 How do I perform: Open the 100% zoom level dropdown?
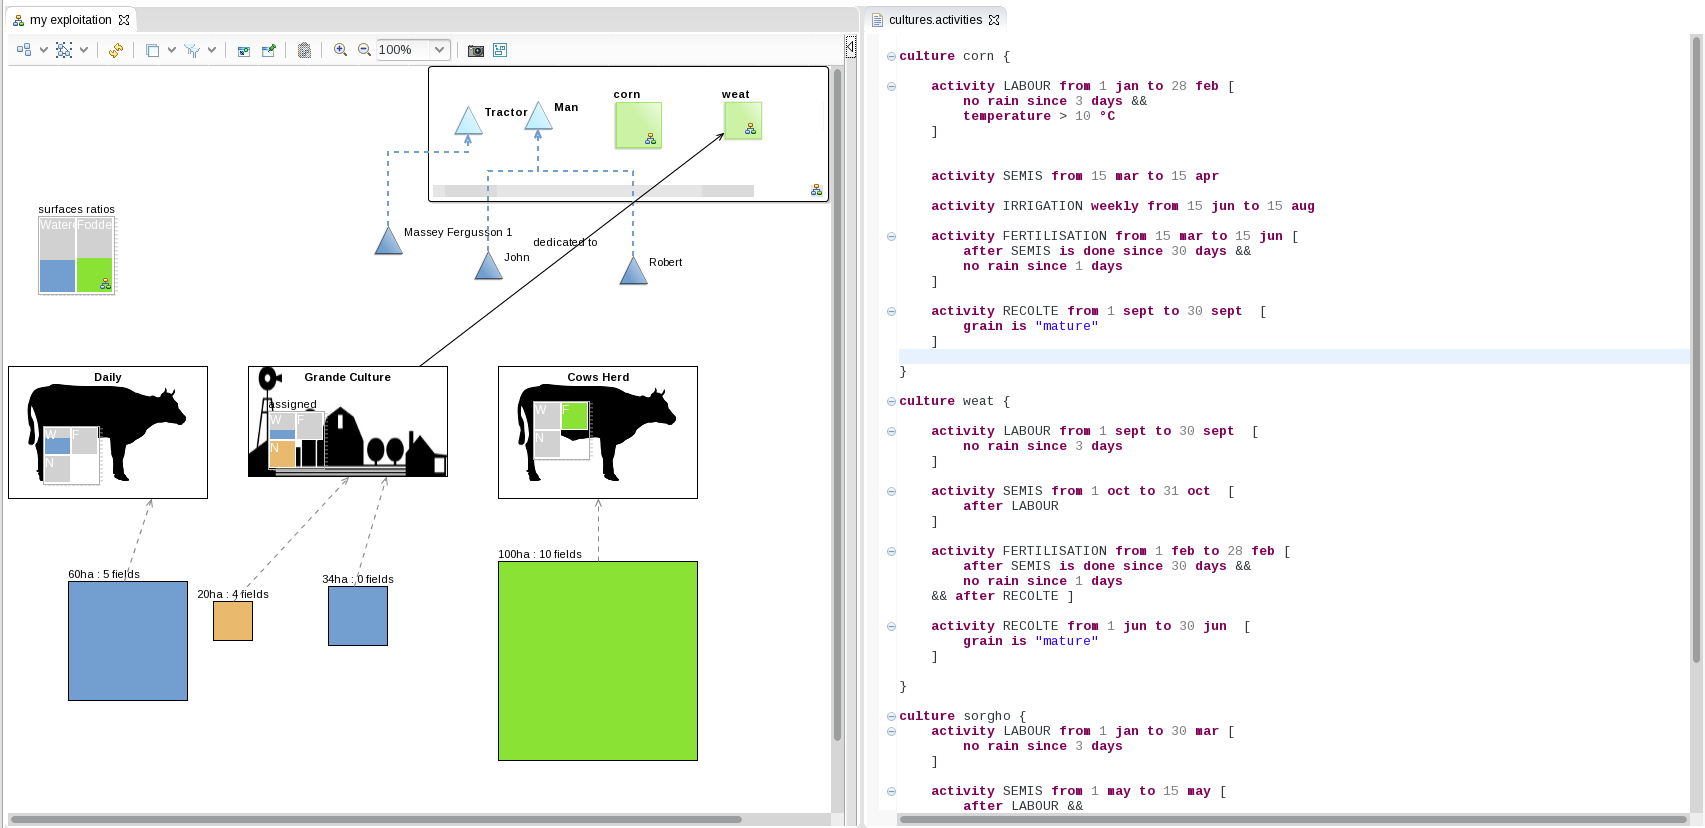tap(439, 50)
